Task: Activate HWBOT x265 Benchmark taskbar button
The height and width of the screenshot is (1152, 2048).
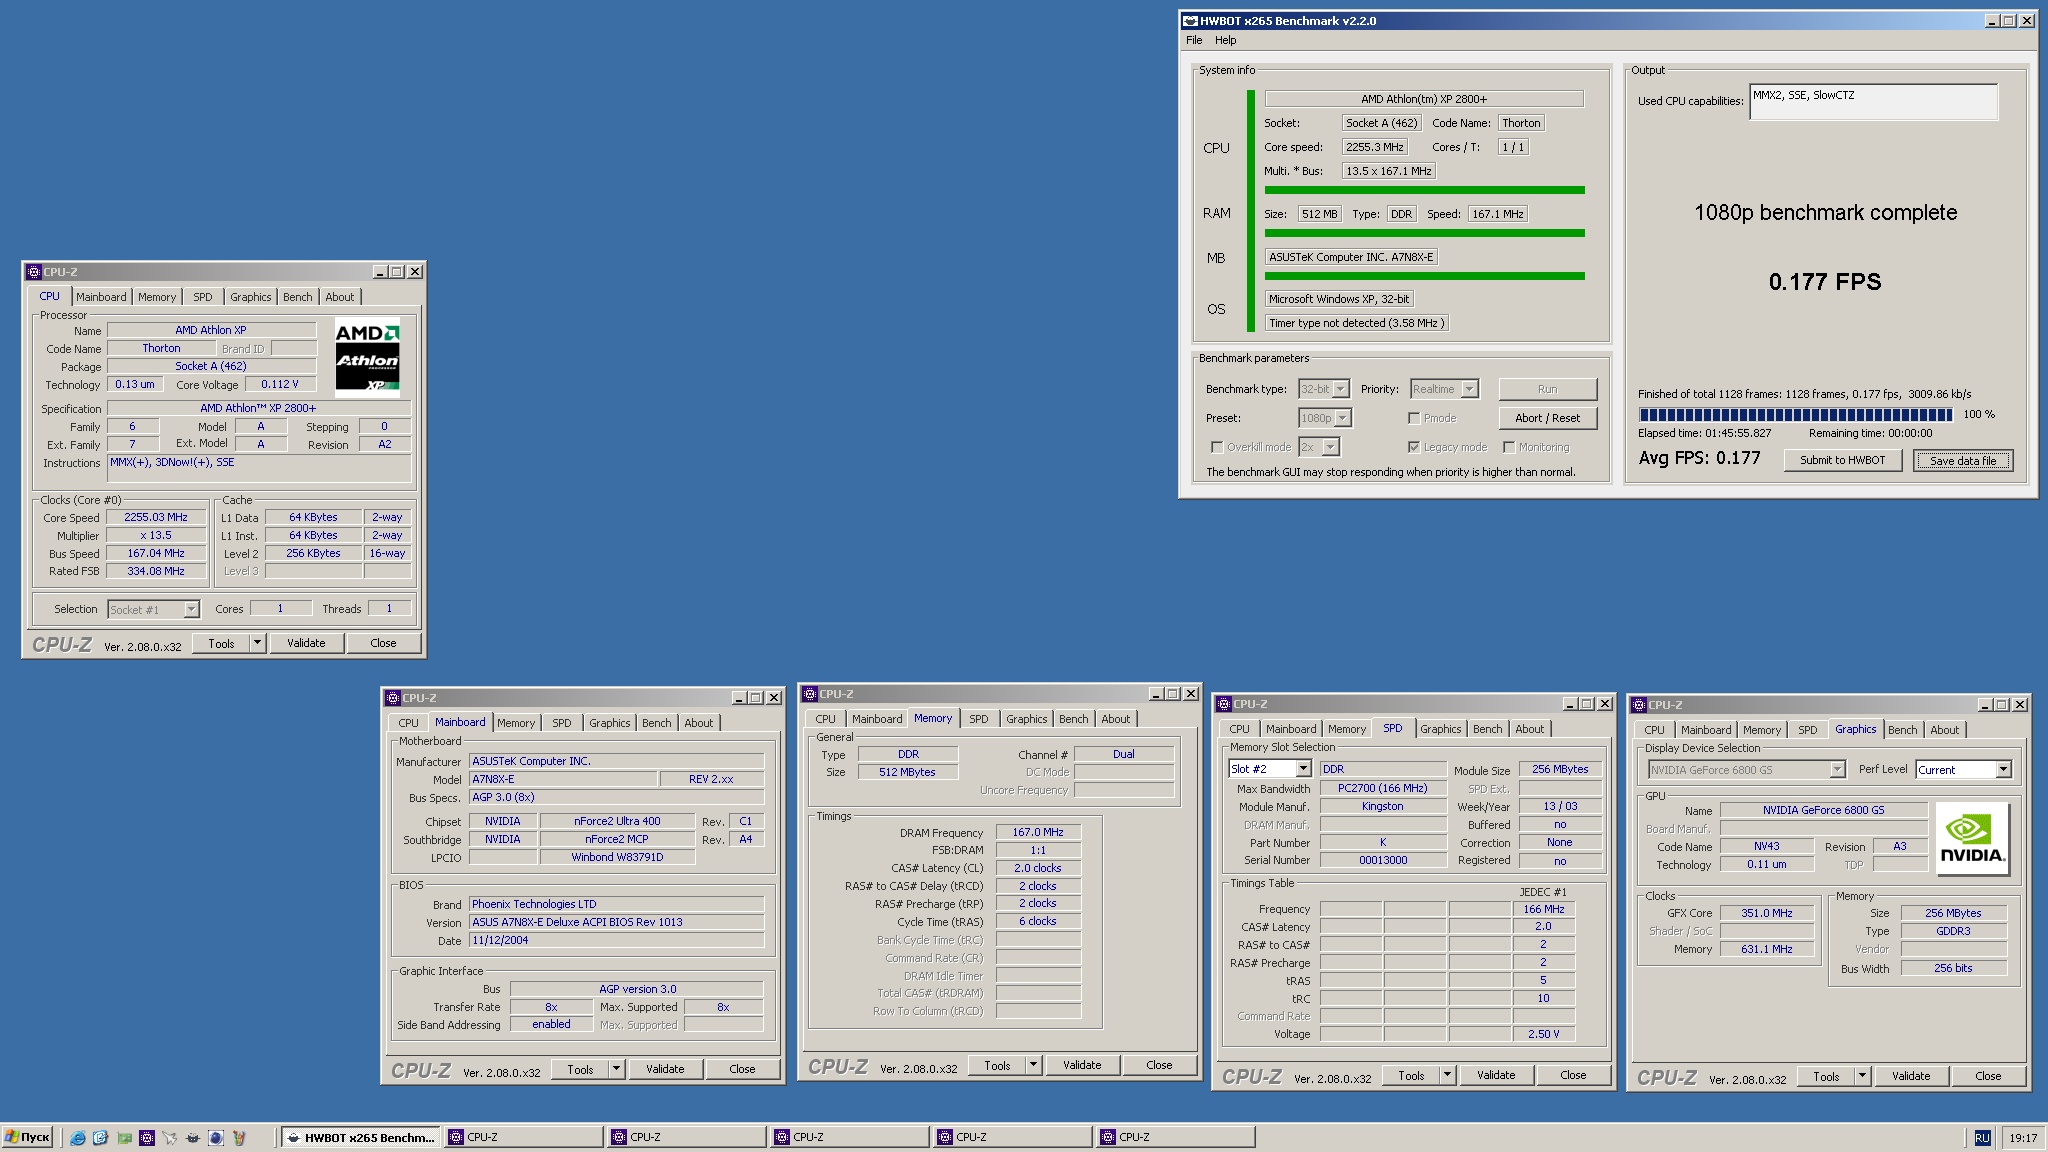Action: (x=362, y=1137)
